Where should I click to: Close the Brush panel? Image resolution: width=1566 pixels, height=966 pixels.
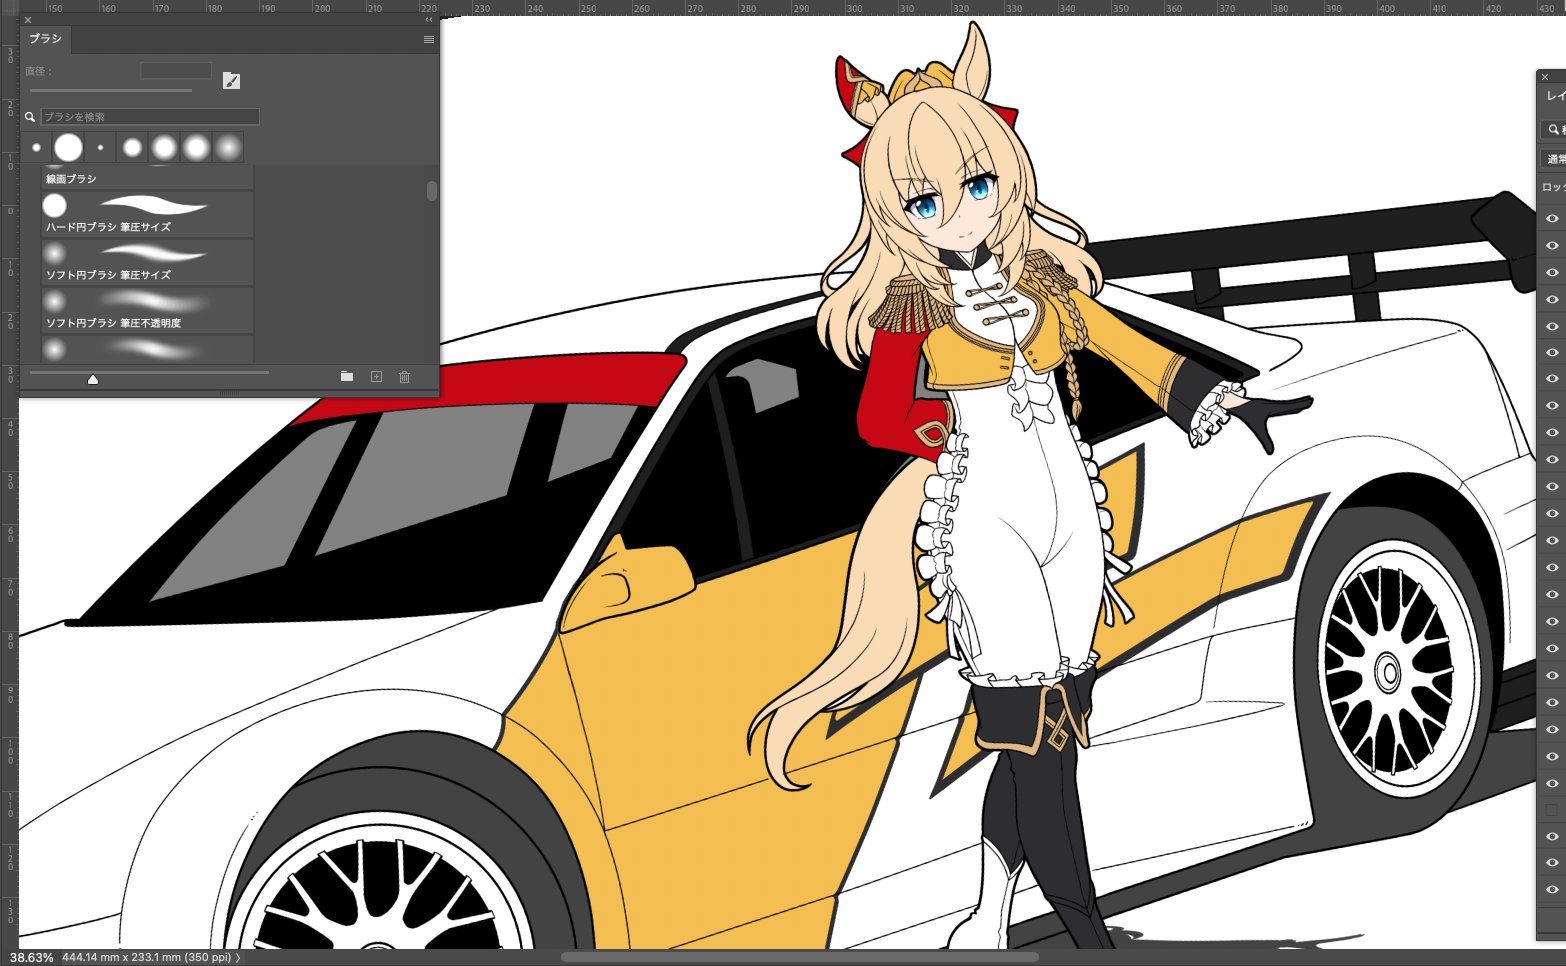(28, 19)
